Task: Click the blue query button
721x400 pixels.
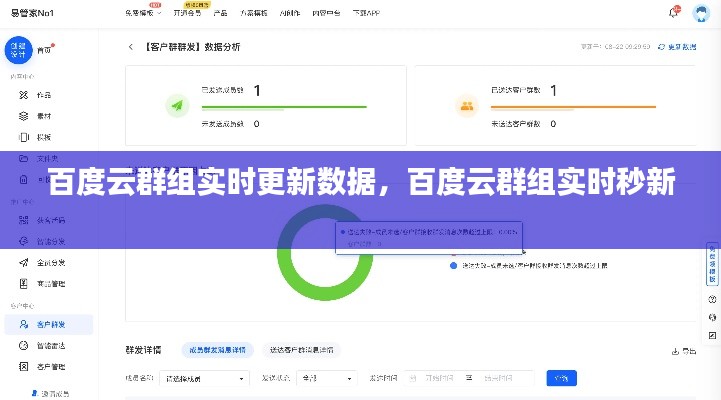Action: (561, 379)
